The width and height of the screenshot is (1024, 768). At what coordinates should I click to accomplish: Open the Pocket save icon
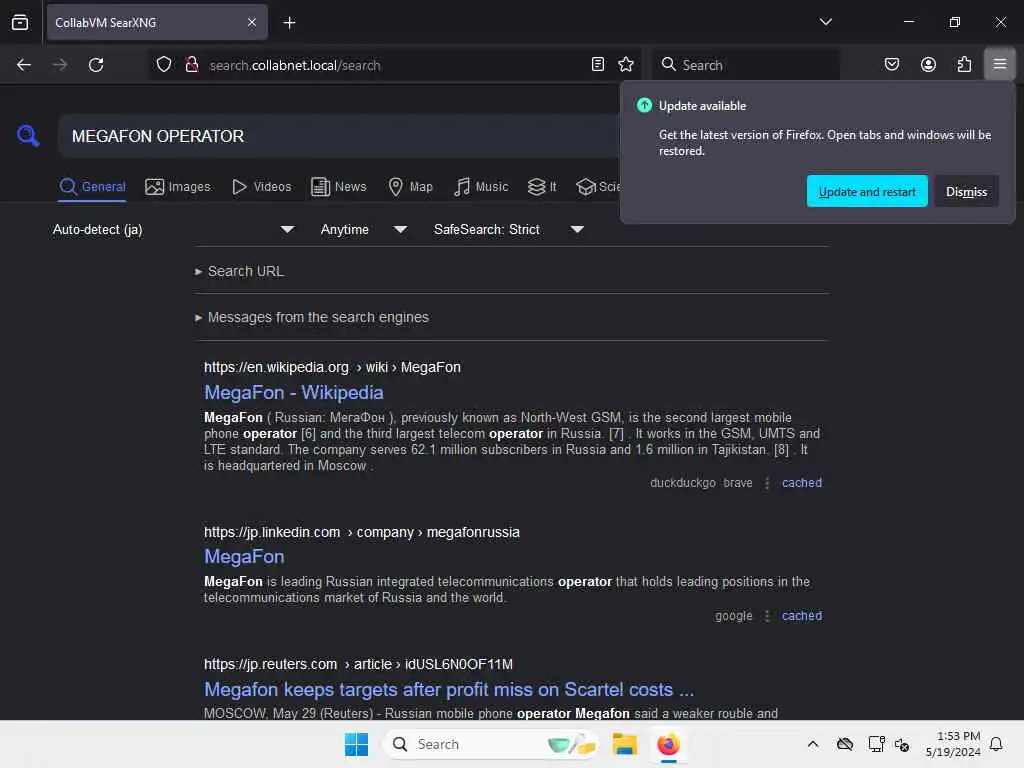pos(891,64)
